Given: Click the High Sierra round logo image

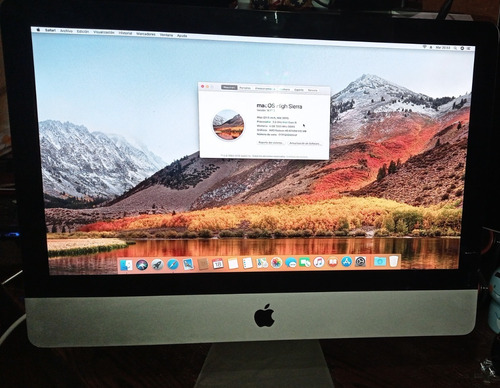Looking at the screenshot, I should (x=228, y=125).
